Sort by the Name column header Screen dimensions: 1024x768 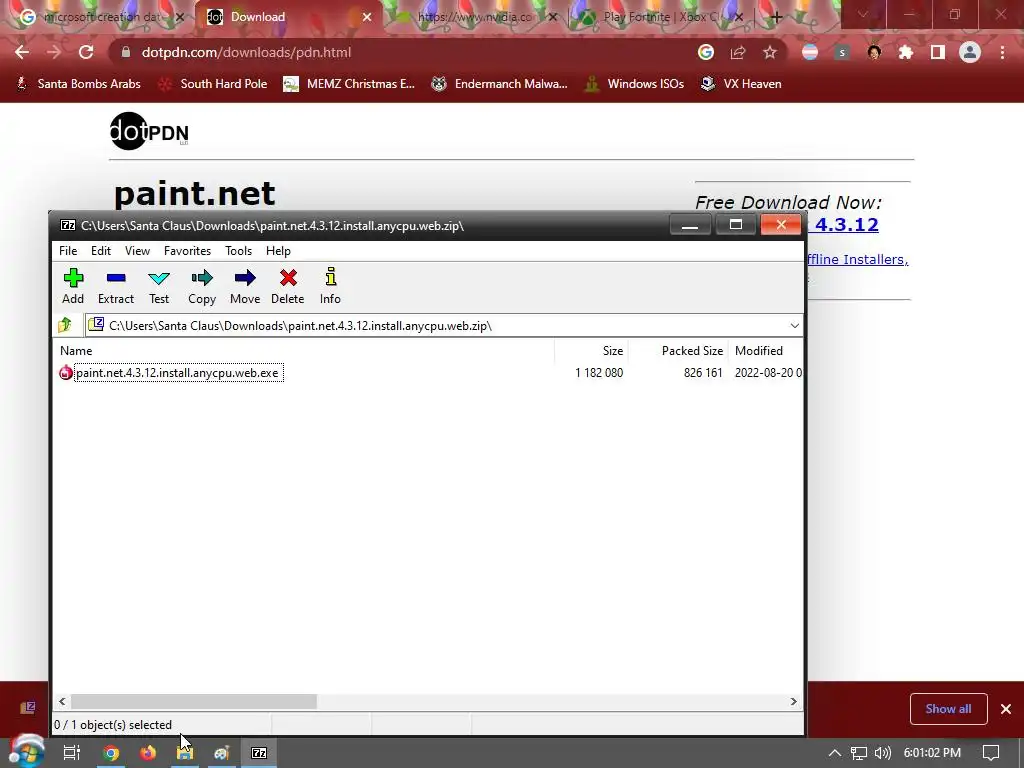point(76,351)
